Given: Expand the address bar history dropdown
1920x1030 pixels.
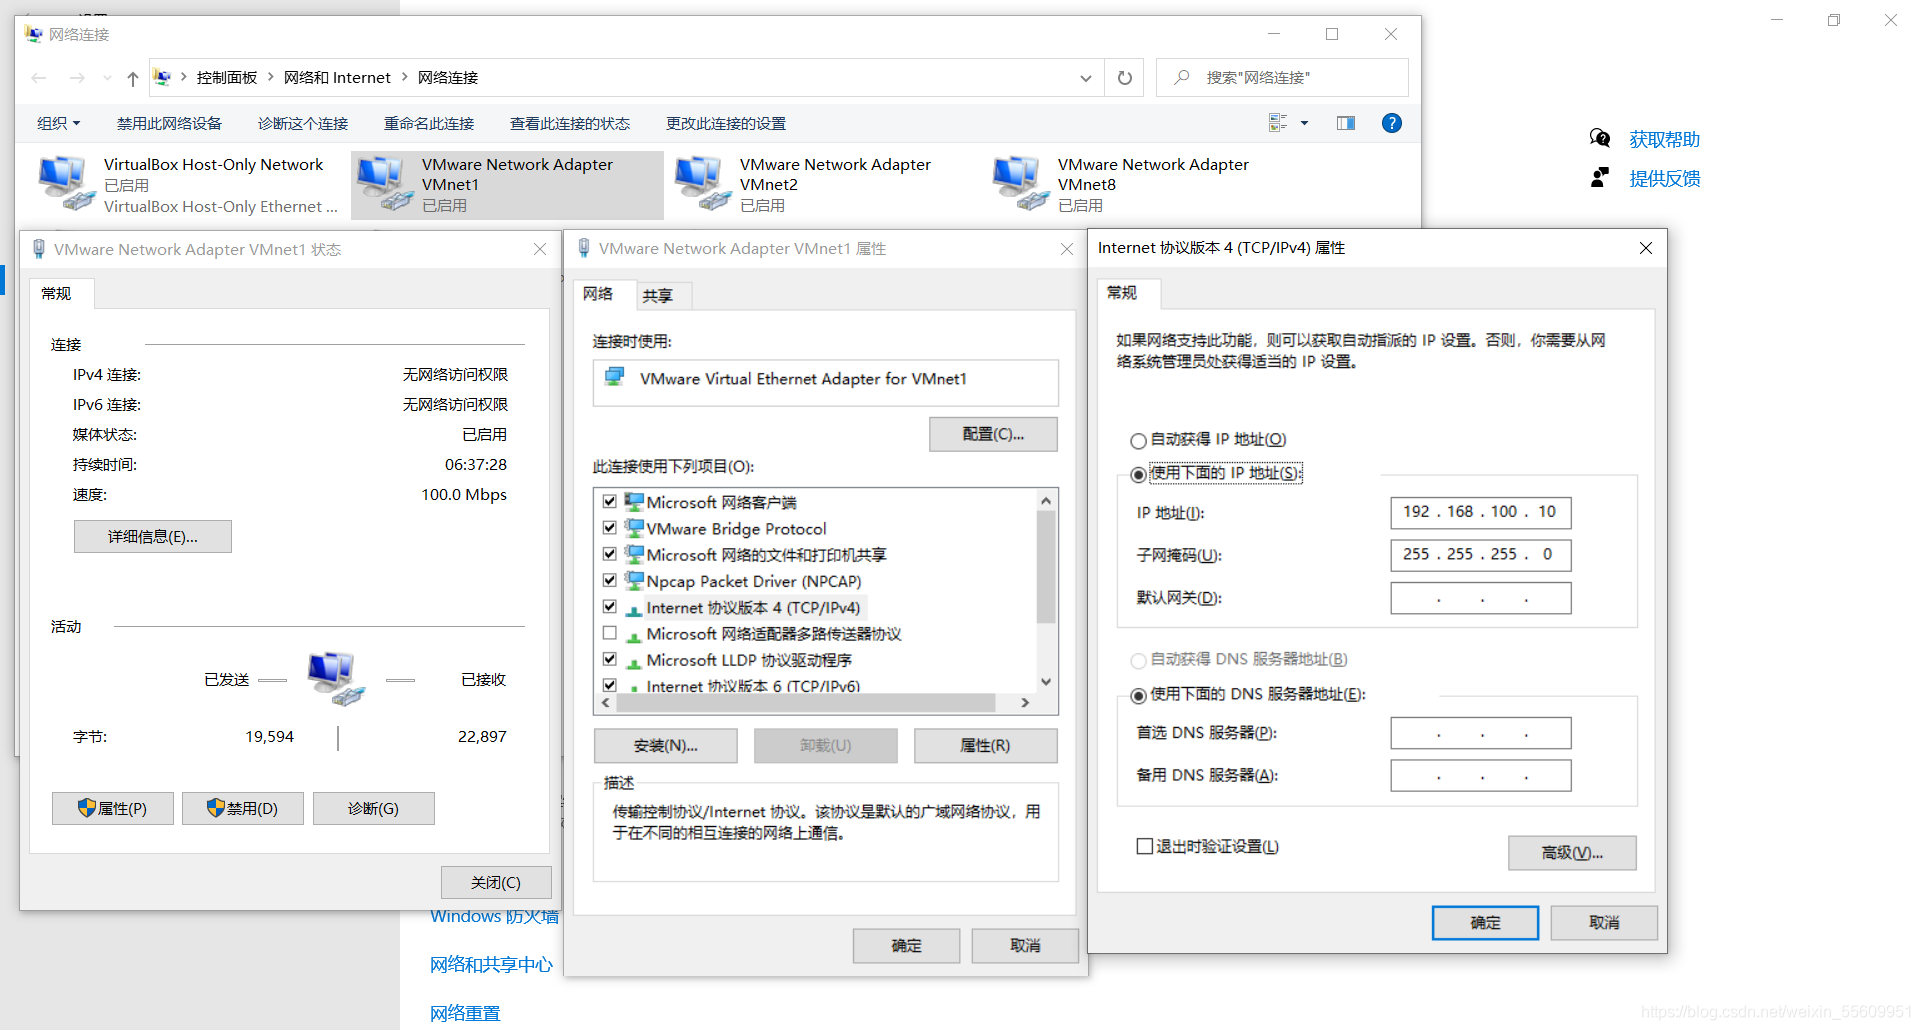Looking at the screenshot, I should pos(1086,78).
